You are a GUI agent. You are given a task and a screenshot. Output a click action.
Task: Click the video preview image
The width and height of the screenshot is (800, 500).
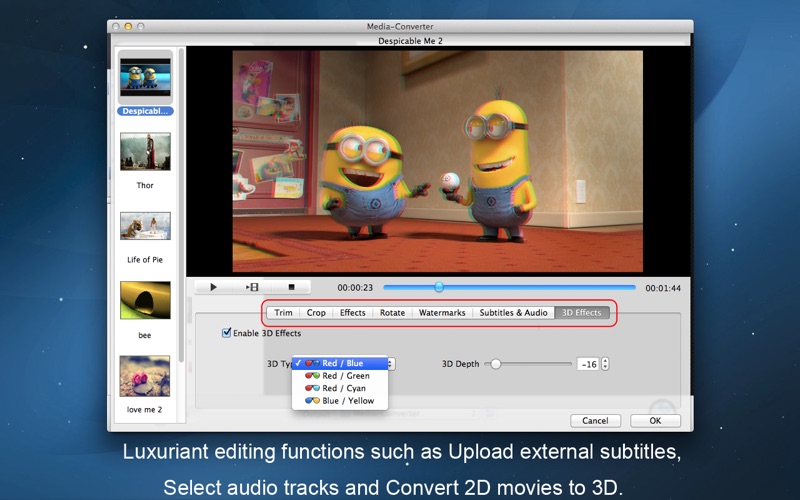click(438, 161)
